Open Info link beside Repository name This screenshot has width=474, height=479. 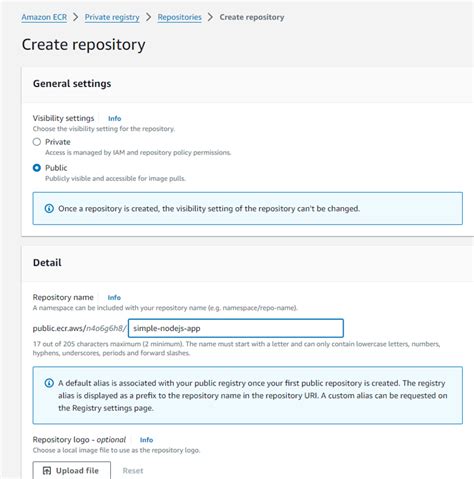coord(114,297)
